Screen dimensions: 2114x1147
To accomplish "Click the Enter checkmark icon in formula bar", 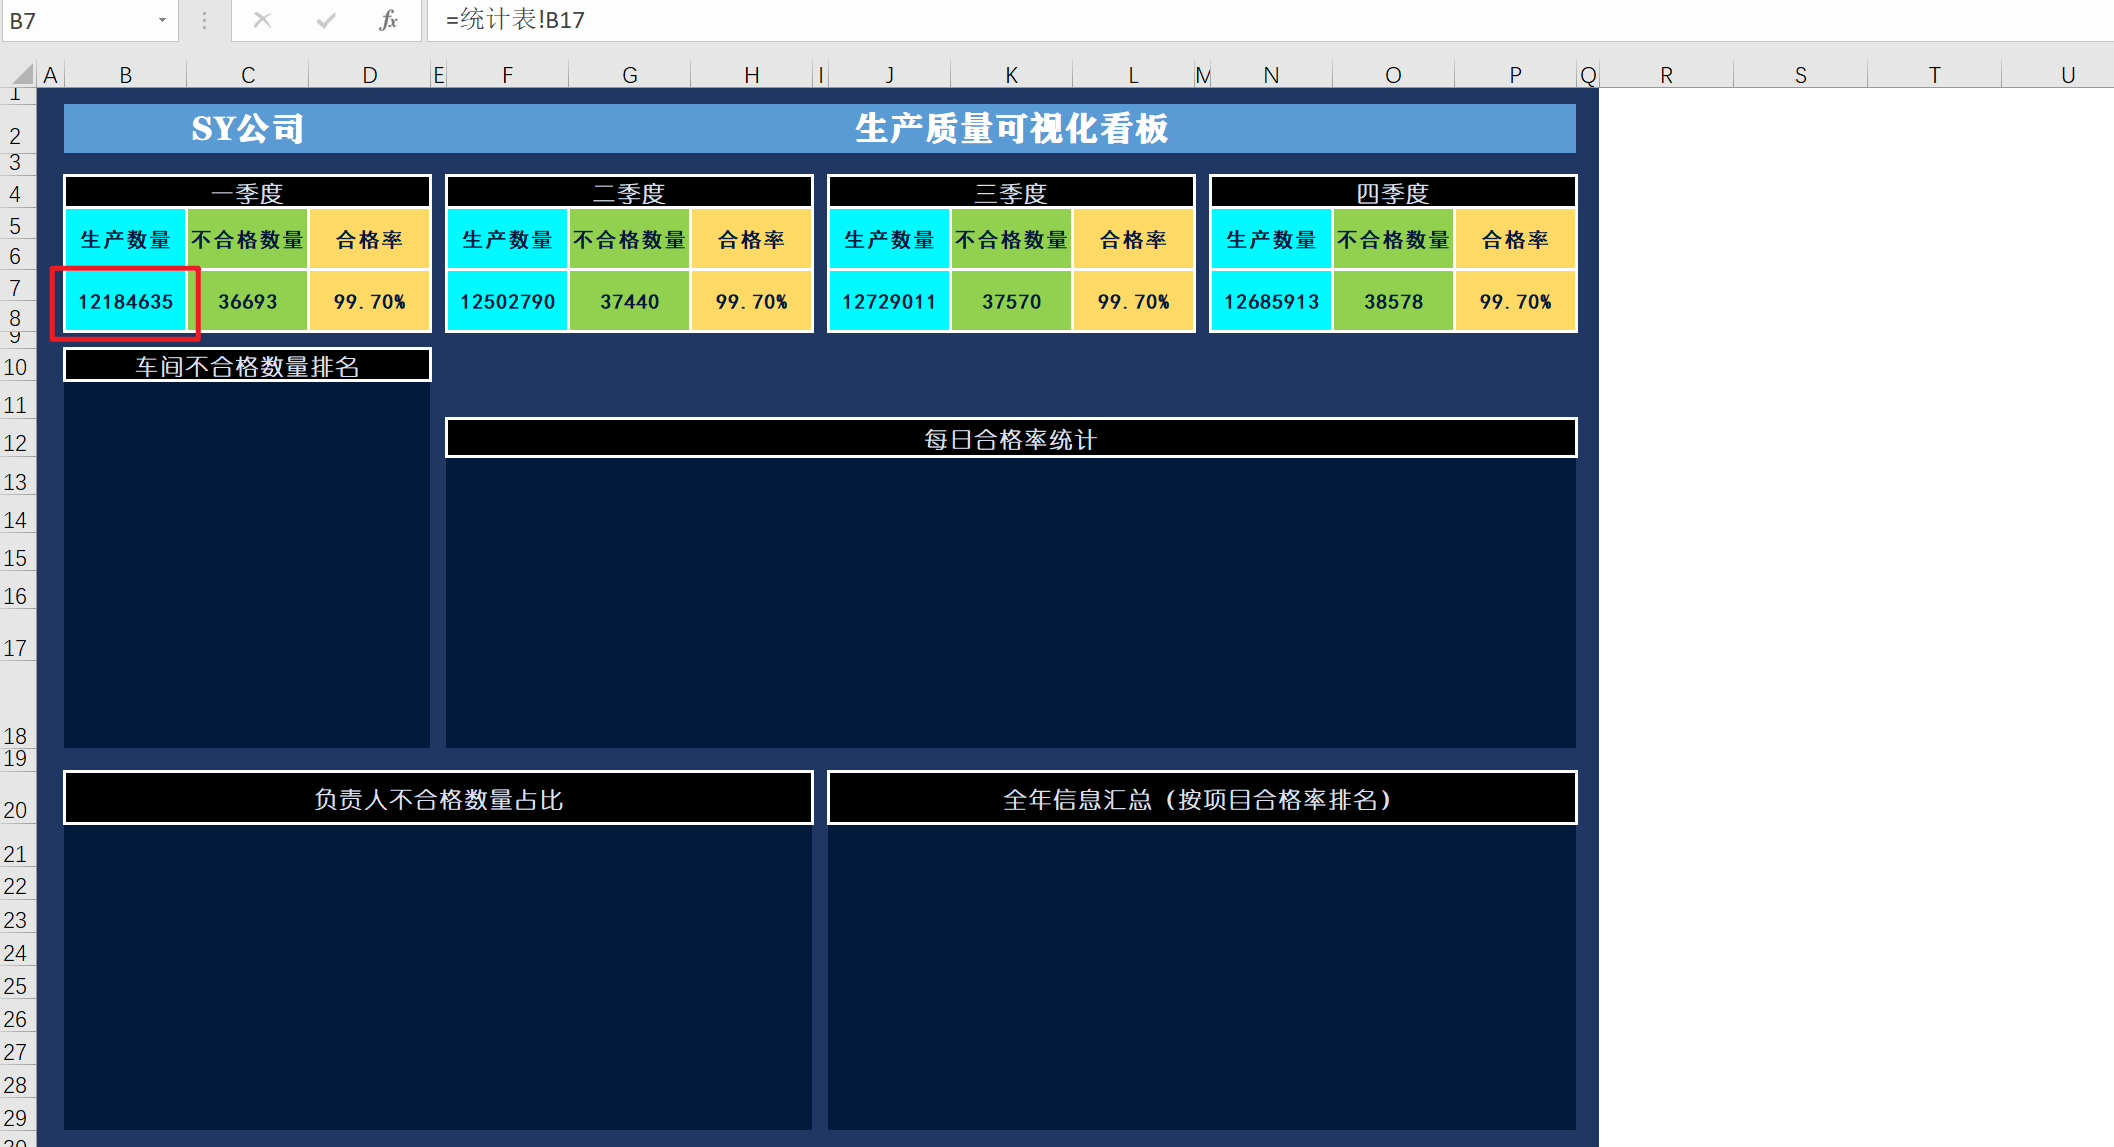I will pos(325,20).
